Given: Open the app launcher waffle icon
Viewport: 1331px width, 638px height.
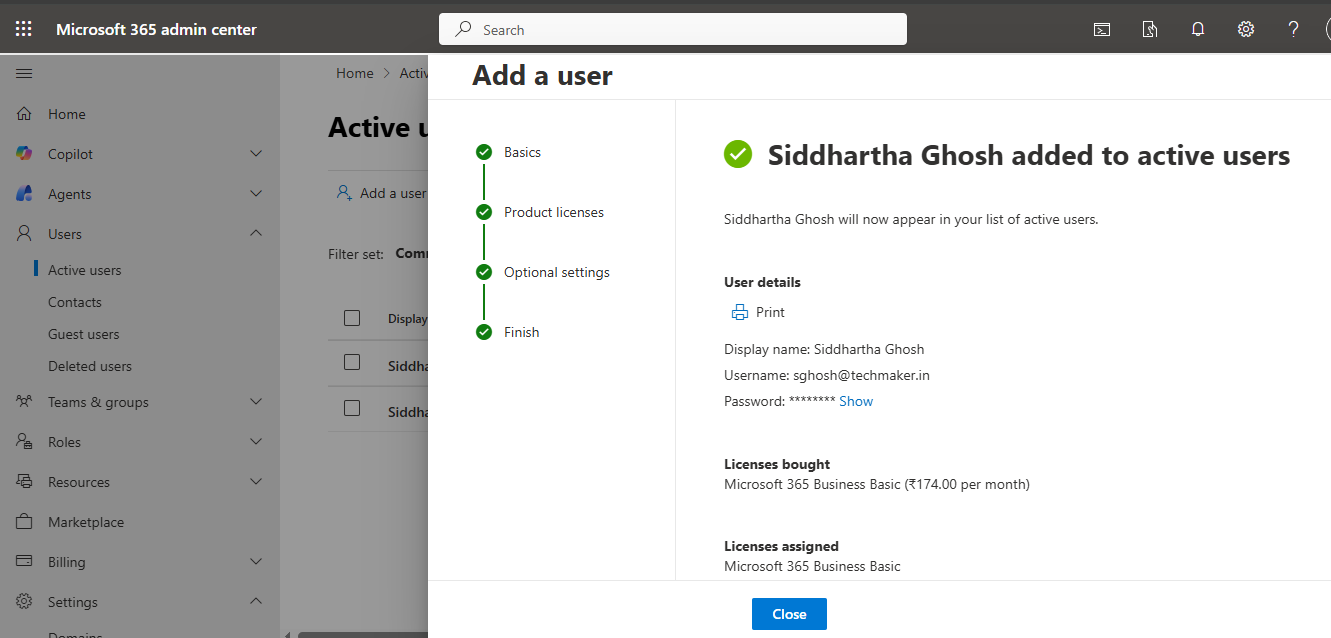Looking at the screenshot, I should click(x=24, y=29).
